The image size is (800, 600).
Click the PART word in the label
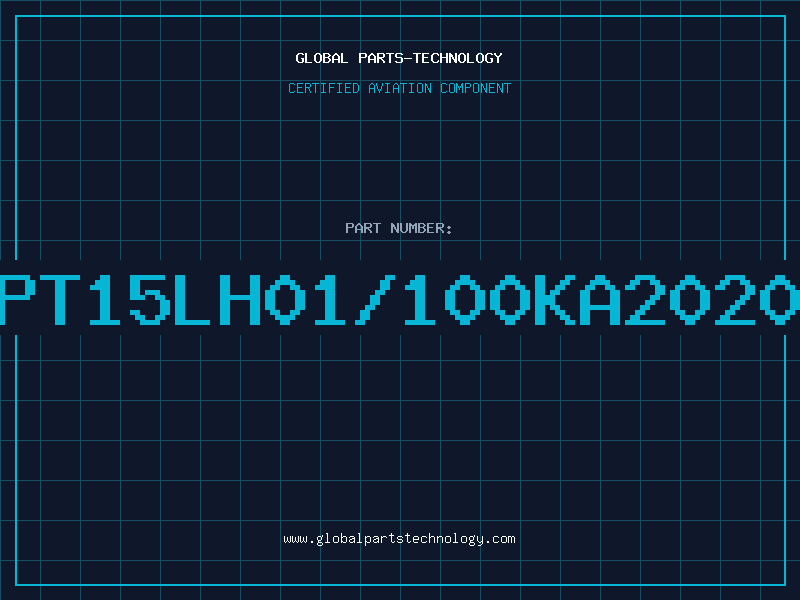pyautogui.click(x=363, y=228)
